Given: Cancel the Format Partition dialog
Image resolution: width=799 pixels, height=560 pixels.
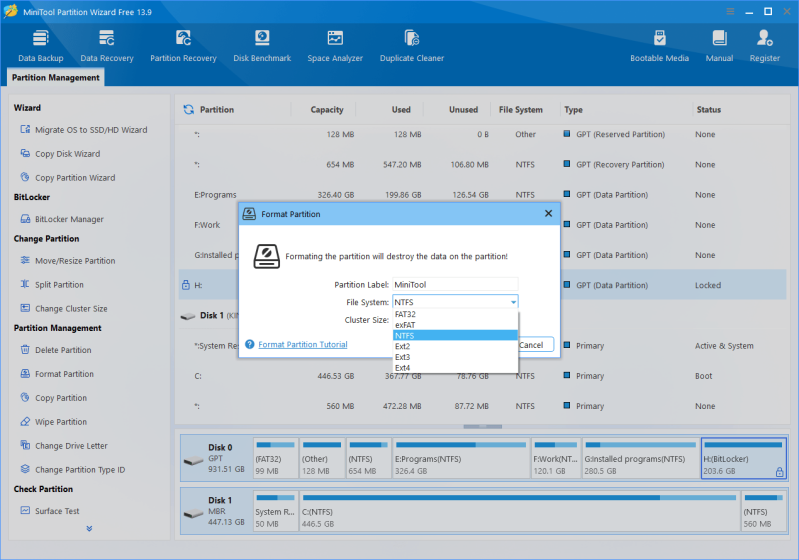Looking at the screenshot, I should pos(536,345).
